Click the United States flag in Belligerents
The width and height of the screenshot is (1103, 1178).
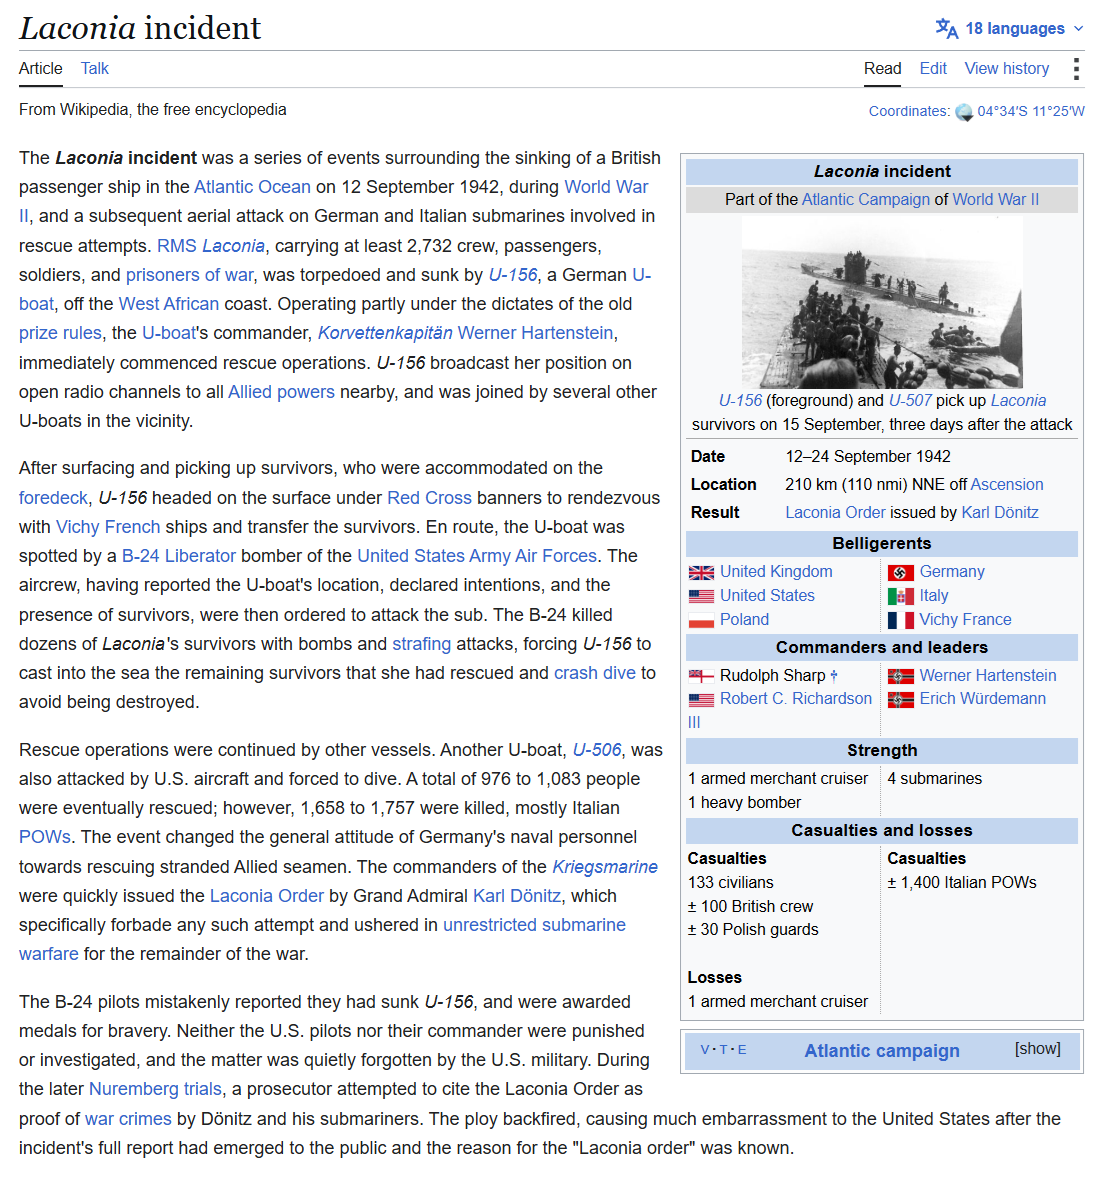click(701, 597)
